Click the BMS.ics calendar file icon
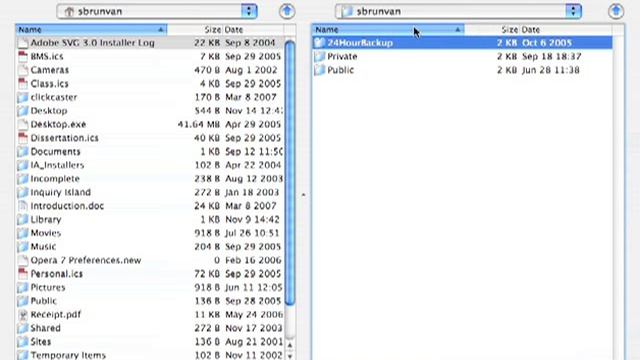The height and width of the screenshot is (360, 640). [23, 56]
